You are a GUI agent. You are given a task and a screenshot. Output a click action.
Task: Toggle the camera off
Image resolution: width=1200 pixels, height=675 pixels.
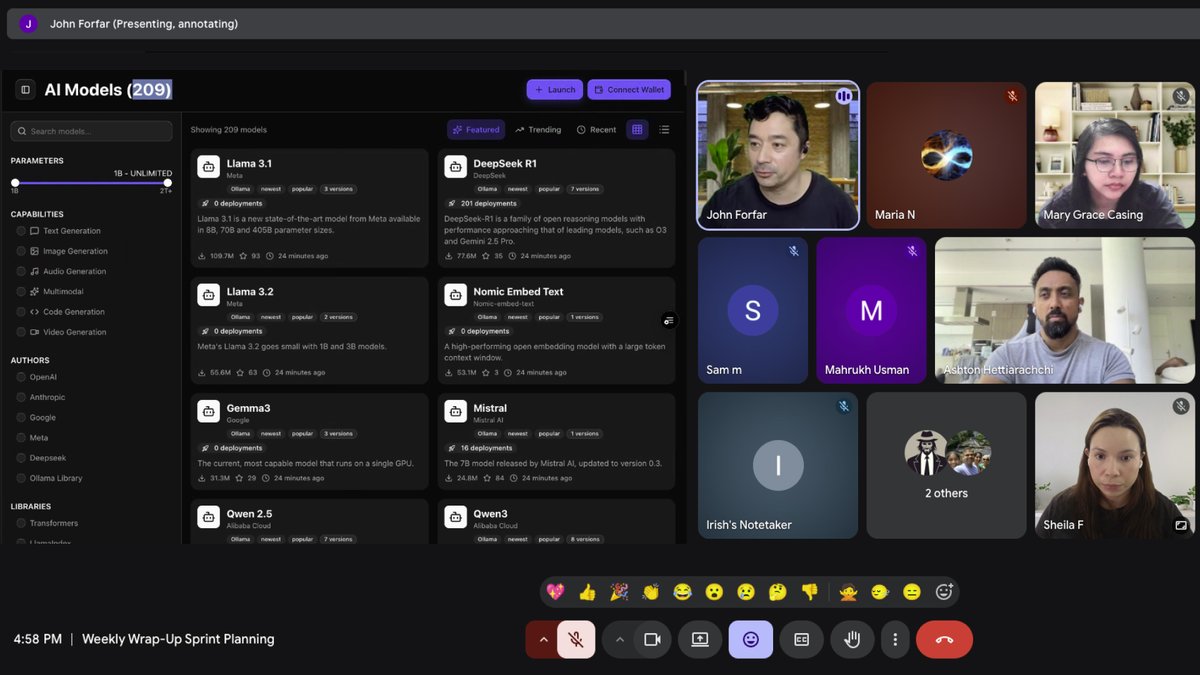point(652,639)
